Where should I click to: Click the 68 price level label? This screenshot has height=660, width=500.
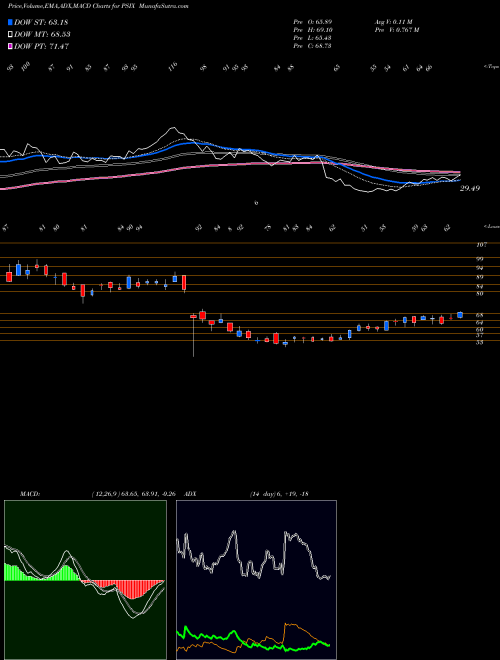[x=480, y=315]
